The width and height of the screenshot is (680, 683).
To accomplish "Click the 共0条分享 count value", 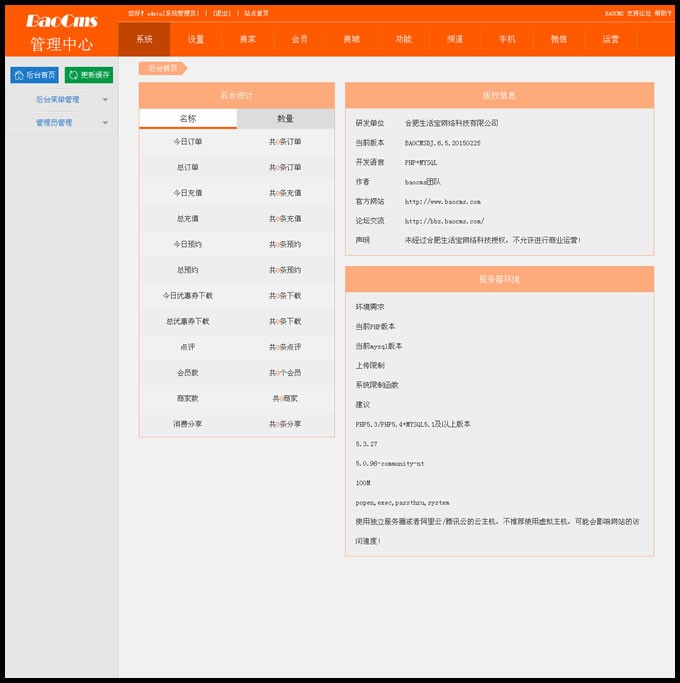I will [285, 424].
